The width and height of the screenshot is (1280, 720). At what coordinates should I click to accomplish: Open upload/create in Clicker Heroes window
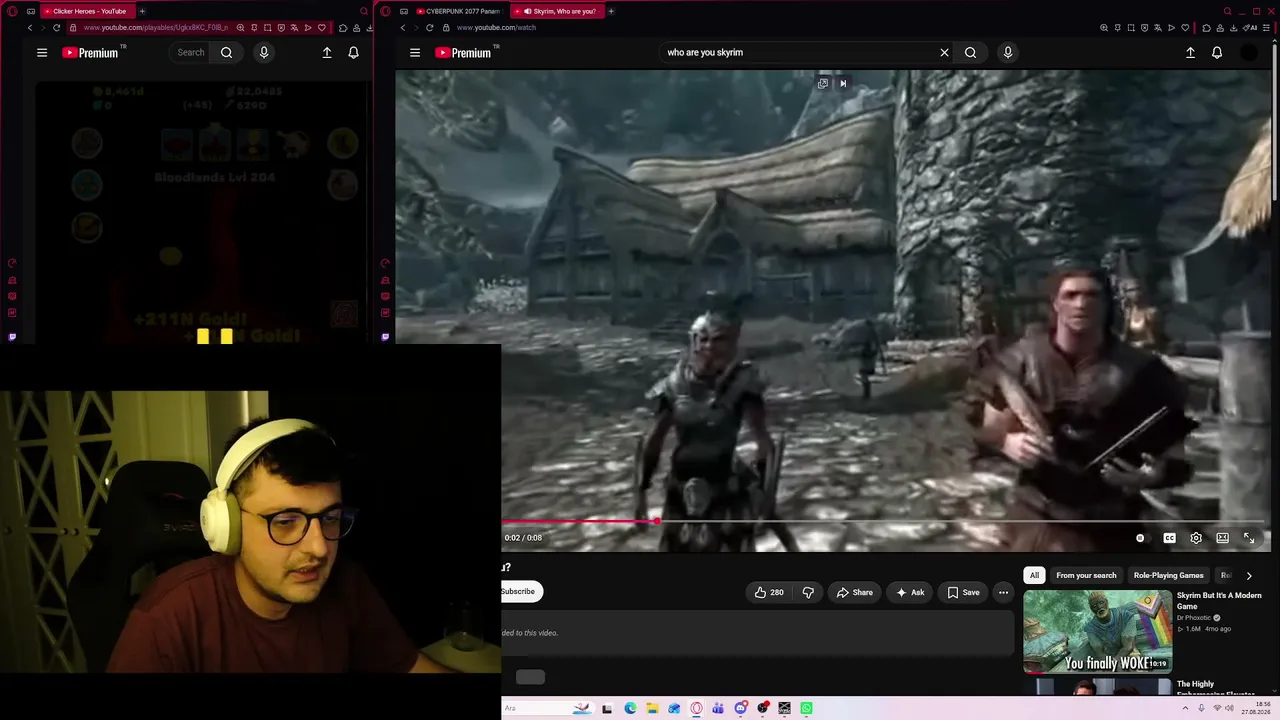(x=327, y=52)
